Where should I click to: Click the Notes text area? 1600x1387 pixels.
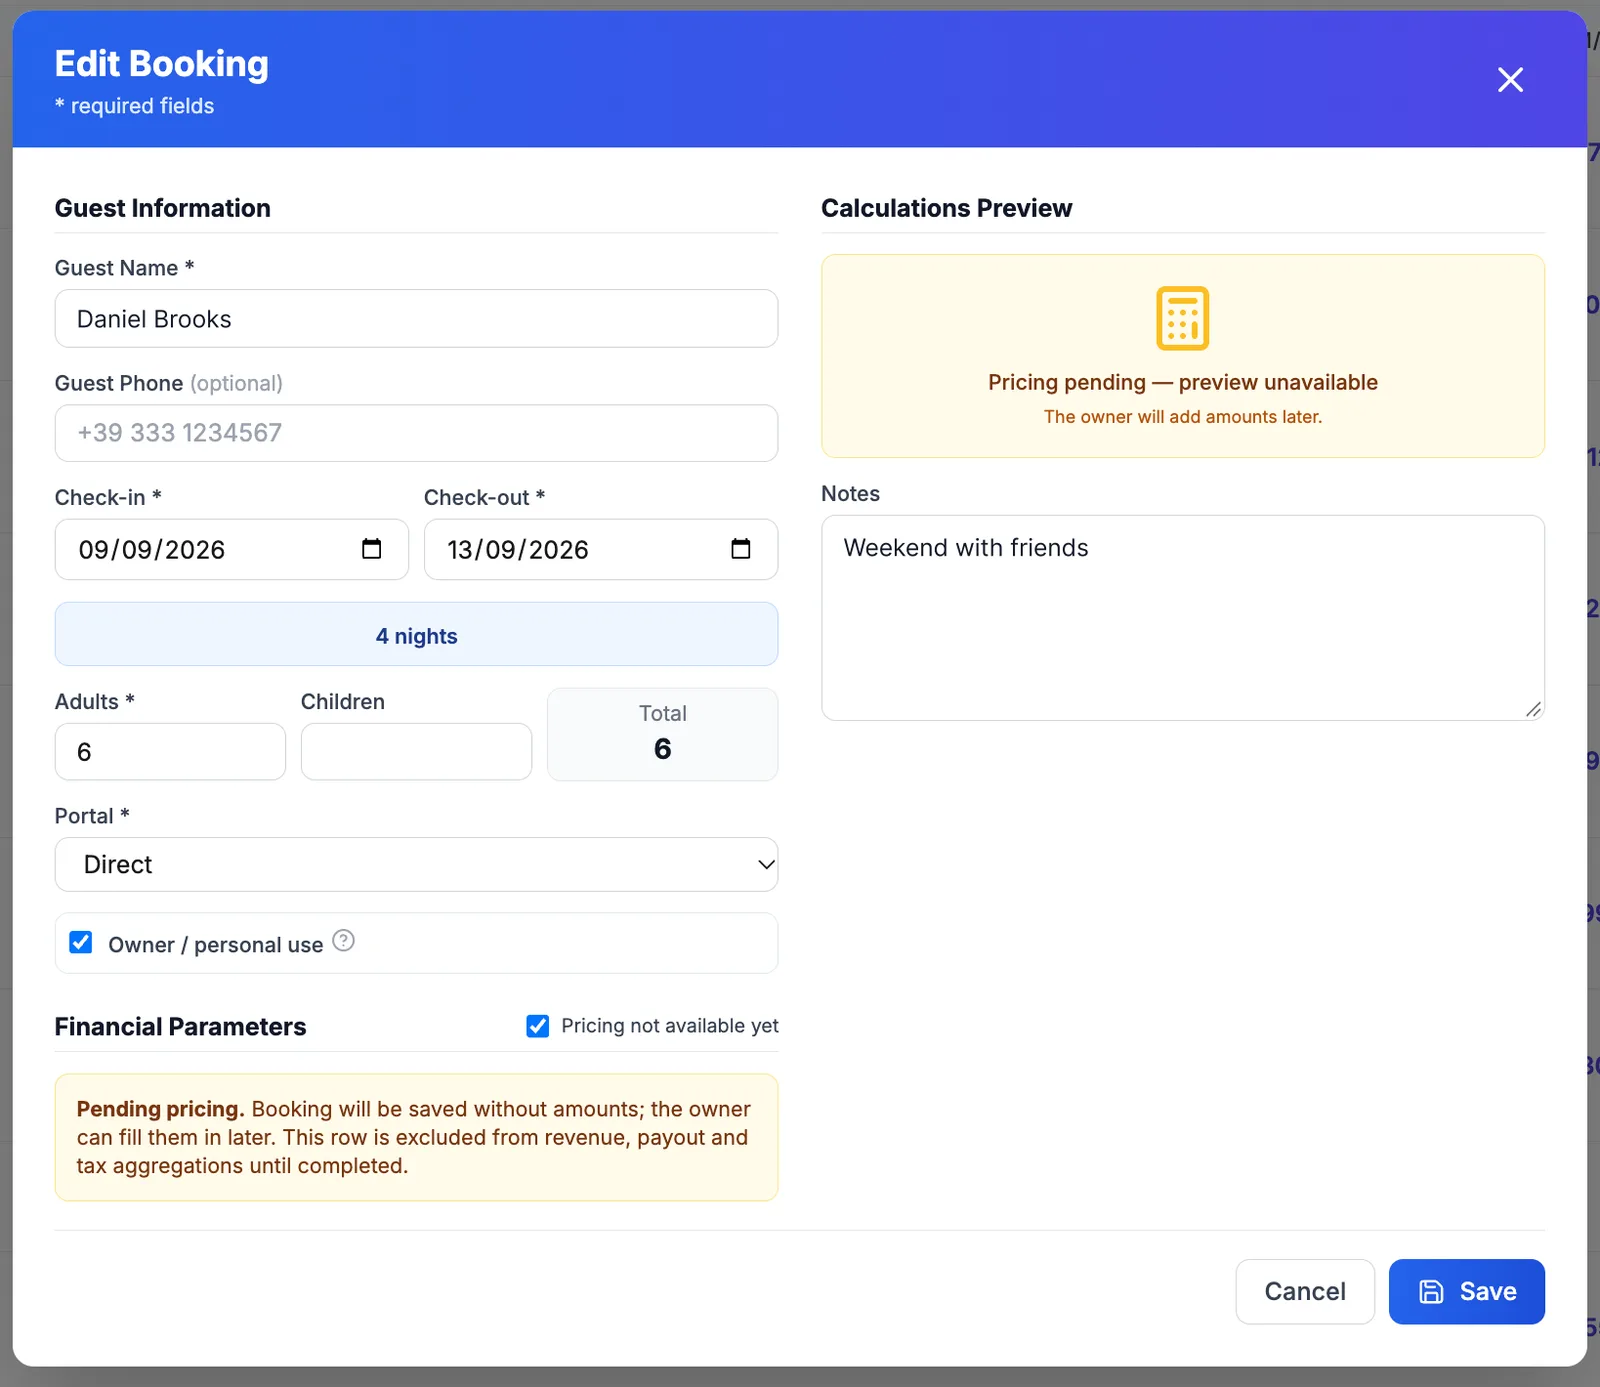point(1183,618)
